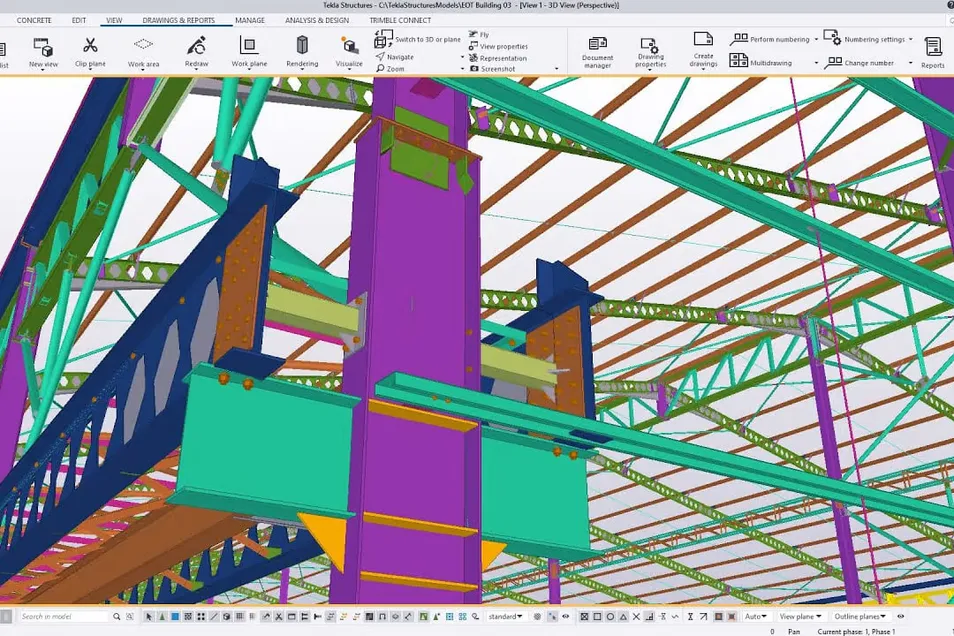
Task: Open Drawing properties
Action: click(650, 46)
